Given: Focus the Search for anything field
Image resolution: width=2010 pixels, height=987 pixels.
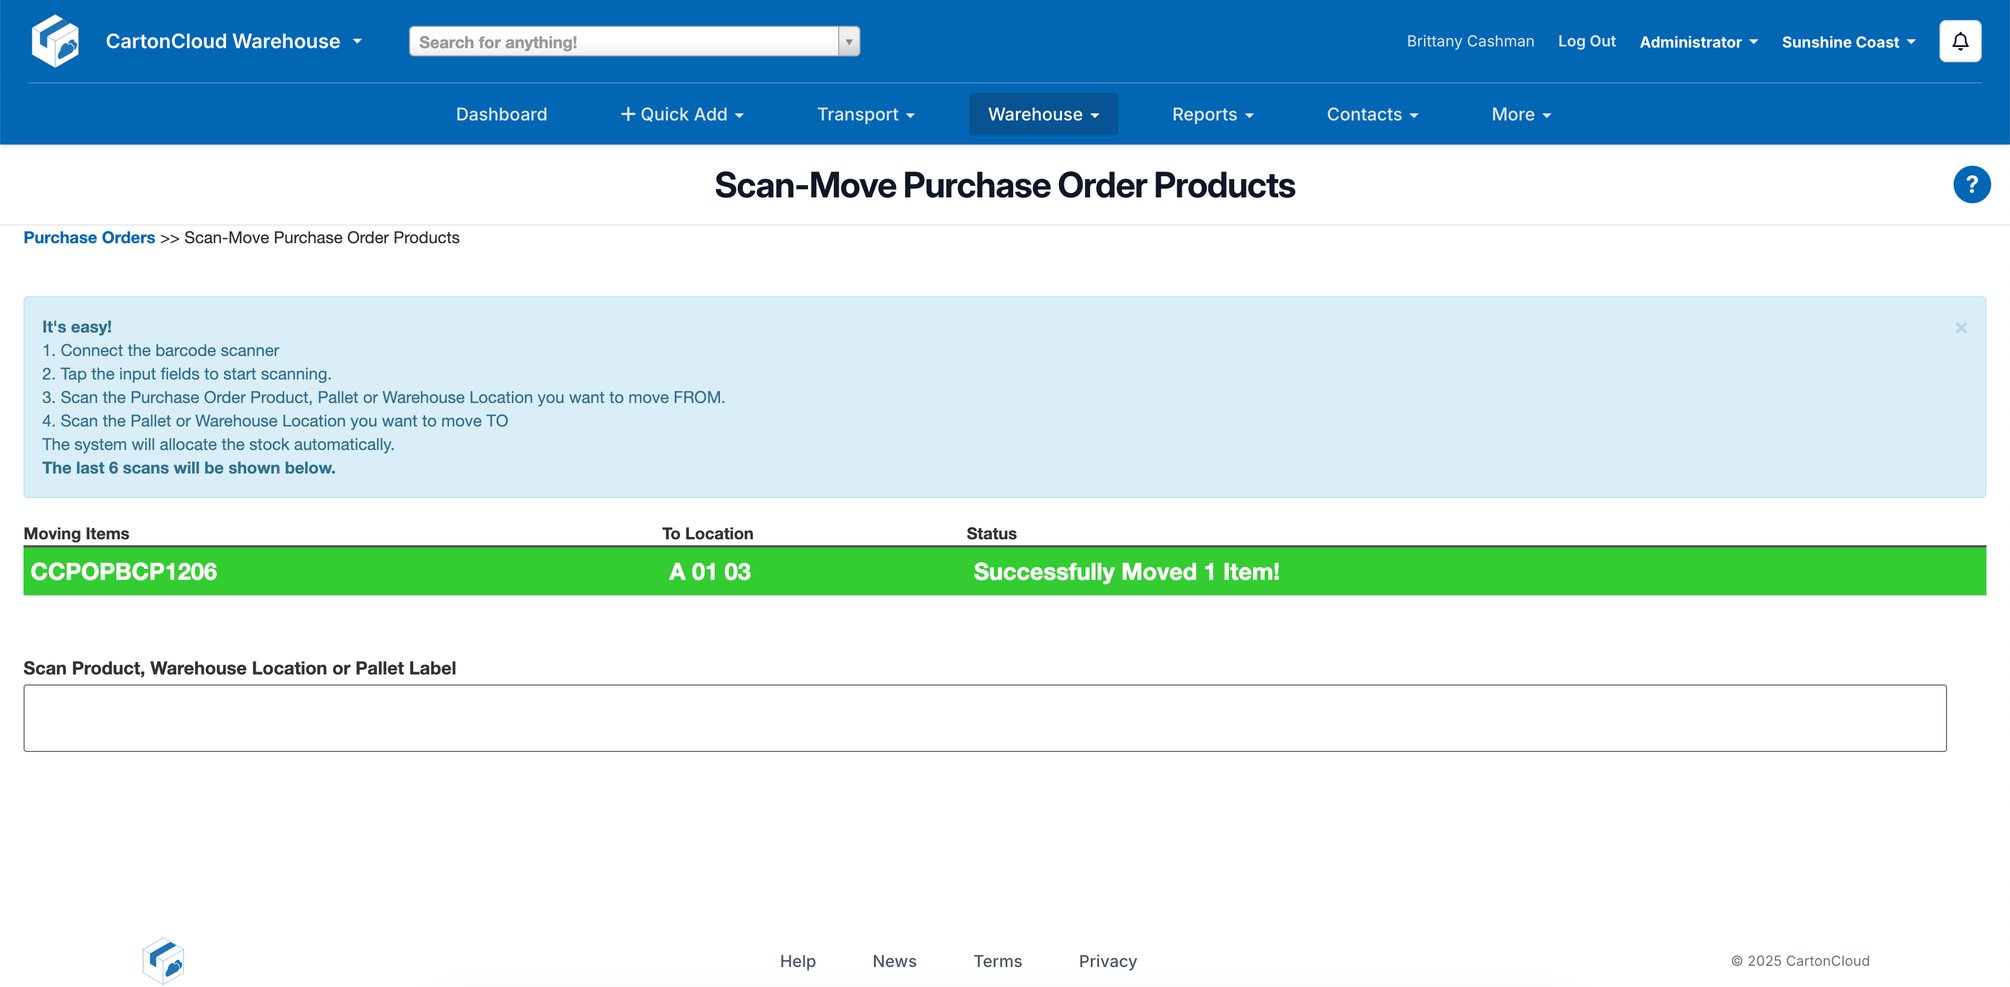Looking at the screenshot, I should pos(624,41).
